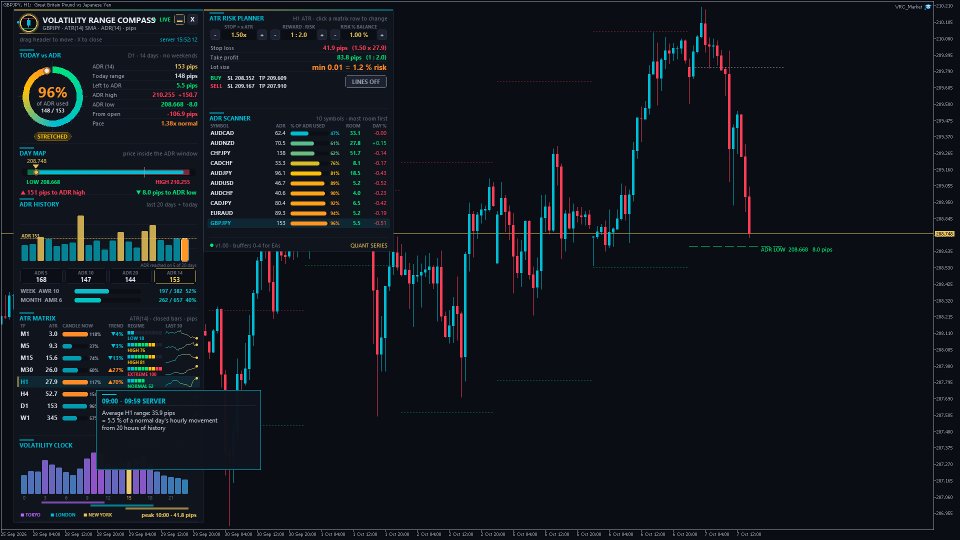Image resolution: width=960 pixels, height=540 pixels.
Task: Toggle the LINES OFF button
Action: point(366,81)
